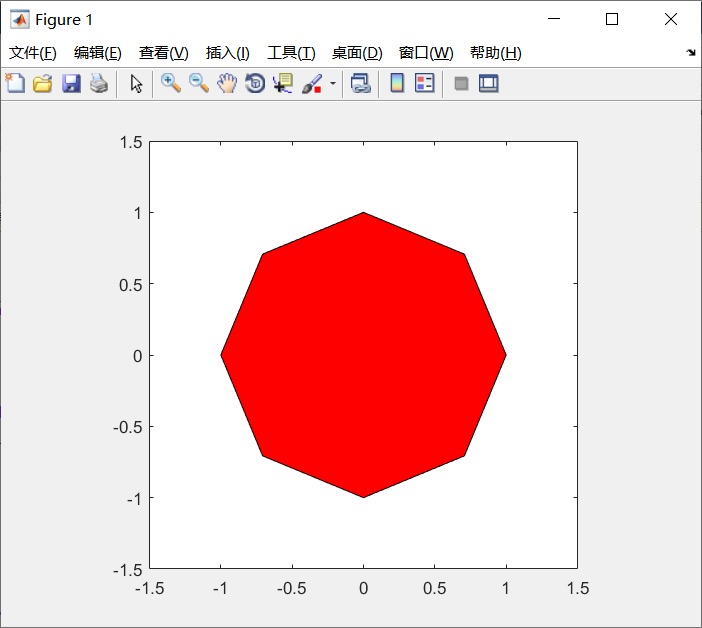Click Show Plot Tools and dock icon
Viewport: 702px width, 628px height.
tap(488, 83)
